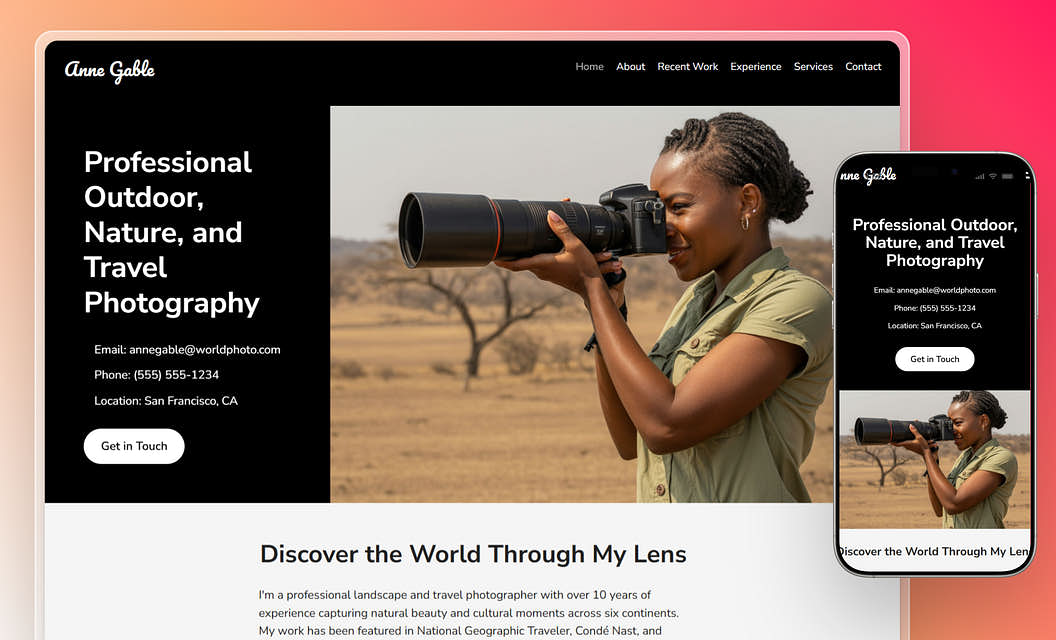Click the Anne Gable logo on desktop site
The height and width of the screenshot is (640, 1056).
[110, 69]
